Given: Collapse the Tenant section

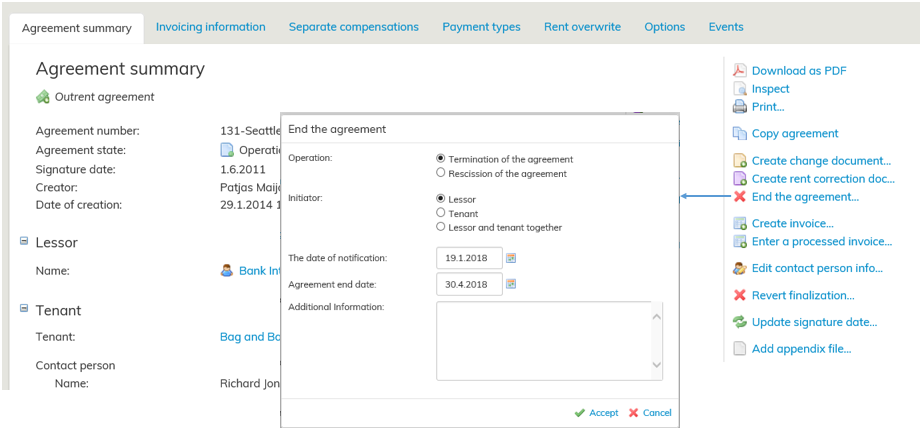Looking at the screenshot, I should pos(23,308).
